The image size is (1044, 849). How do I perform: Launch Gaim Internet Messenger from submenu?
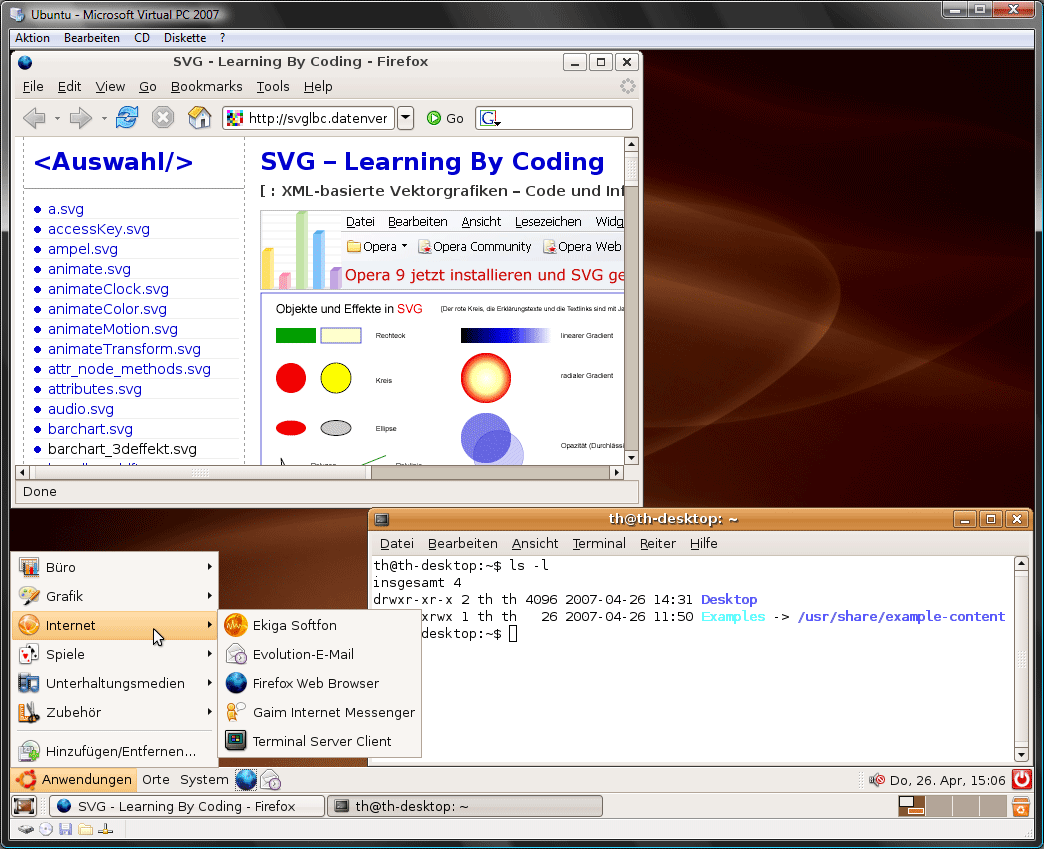[320, 712]
